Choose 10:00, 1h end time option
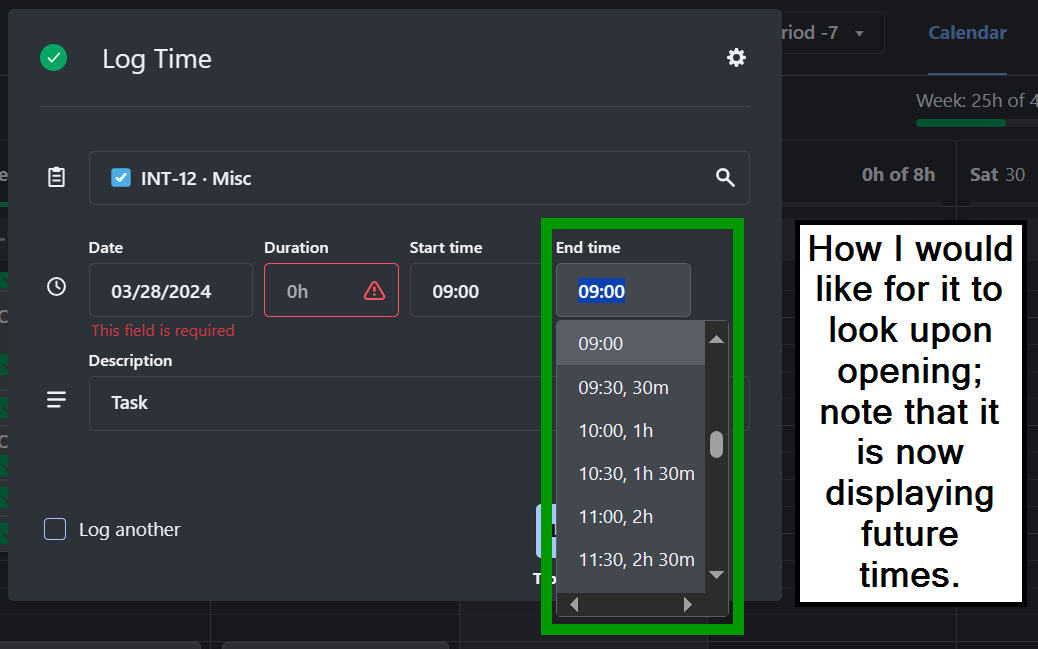The height and width of the screenshot is (649, 1038). coord(616,430)
